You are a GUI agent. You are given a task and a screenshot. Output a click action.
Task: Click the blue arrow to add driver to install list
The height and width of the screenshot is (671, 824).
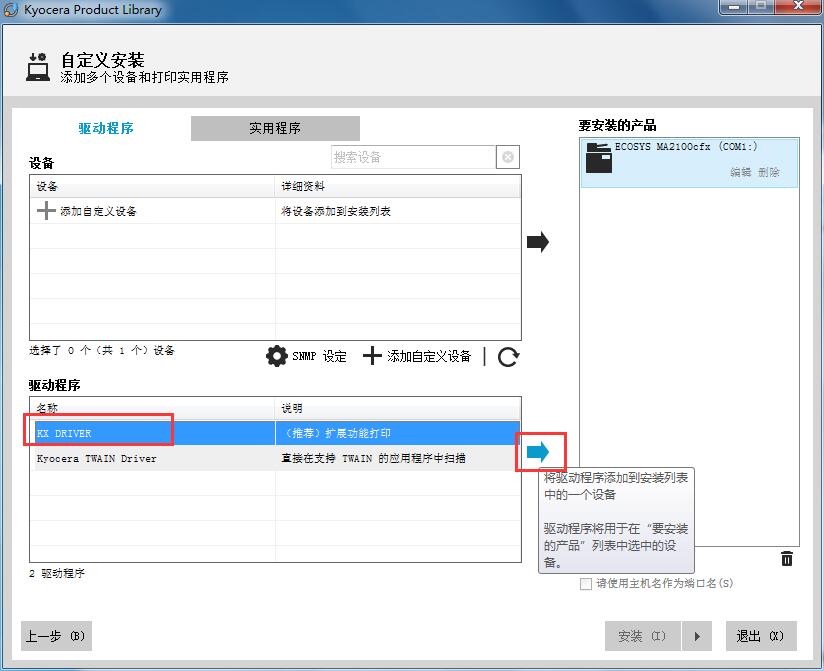tap(538, 451)
